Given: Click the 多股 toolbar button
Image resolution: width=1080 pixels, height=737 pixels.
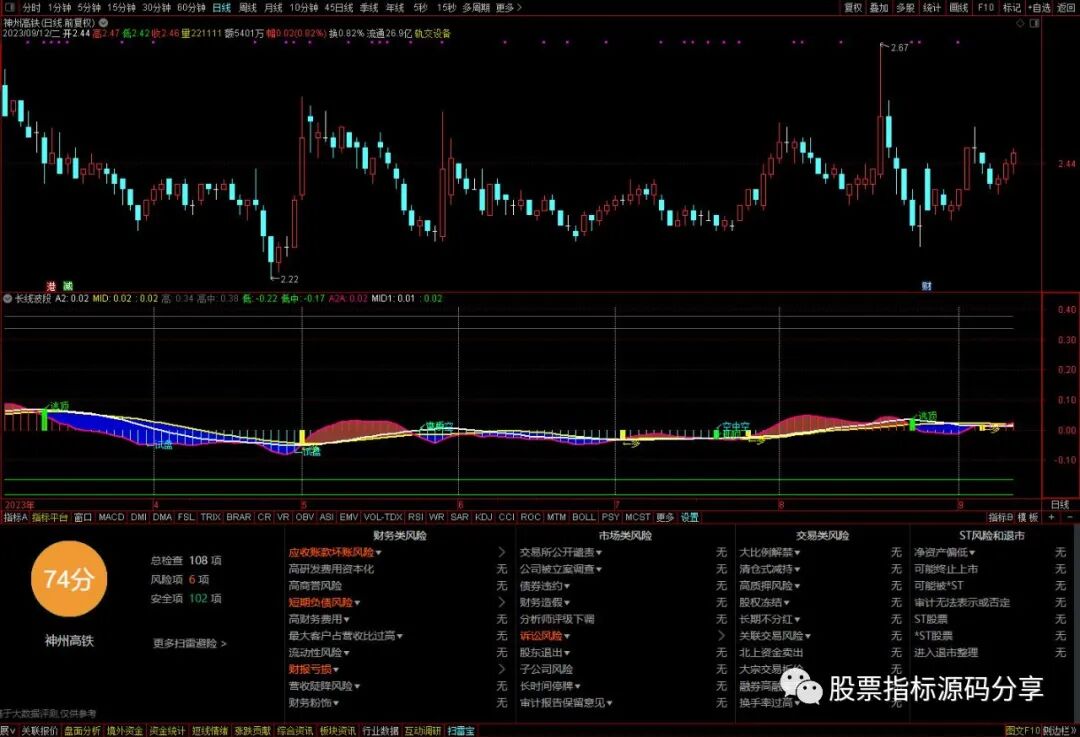Looking at the screenshot, I should pos(906,8).
